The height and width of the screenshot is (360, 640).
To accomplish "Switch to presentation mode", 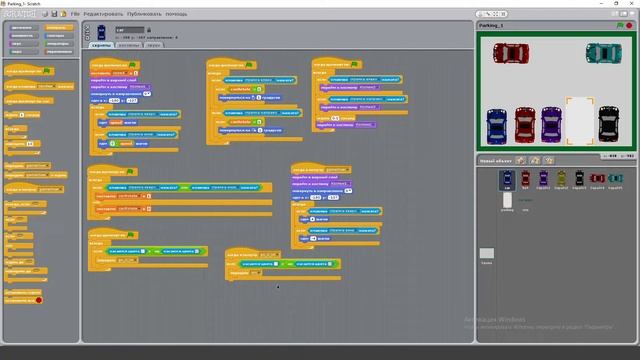I will (x=633, y=14).
